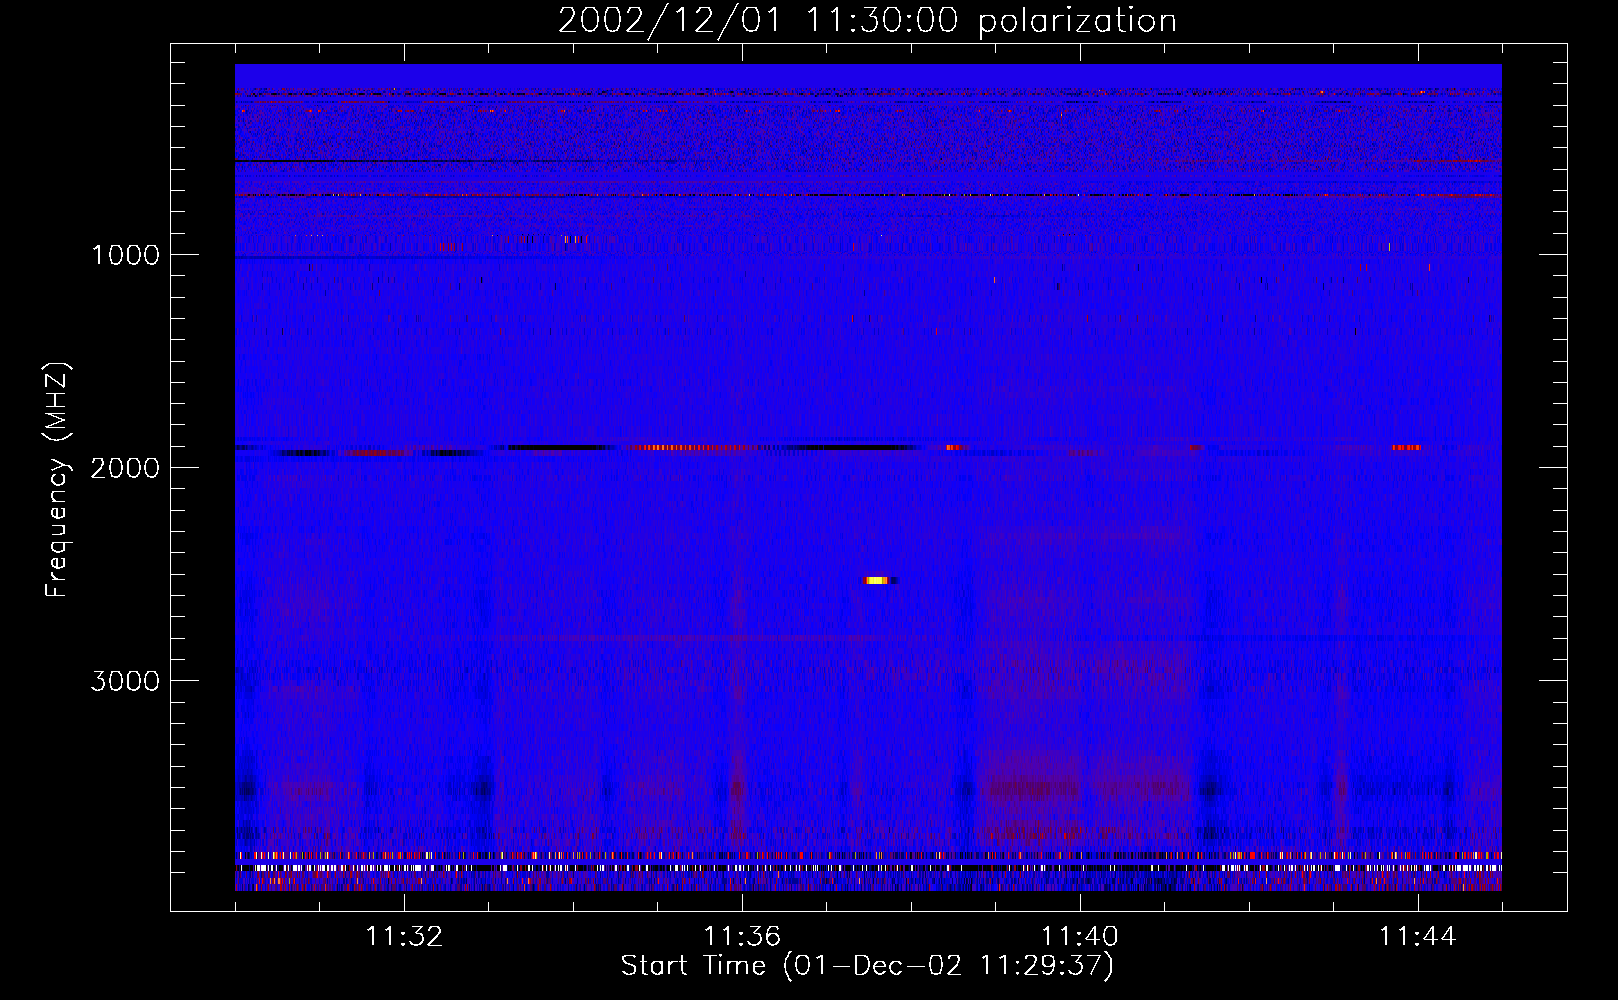Click the '11:32' time tick label
Screen dimensions: 1618x1000
coord(404,937)
